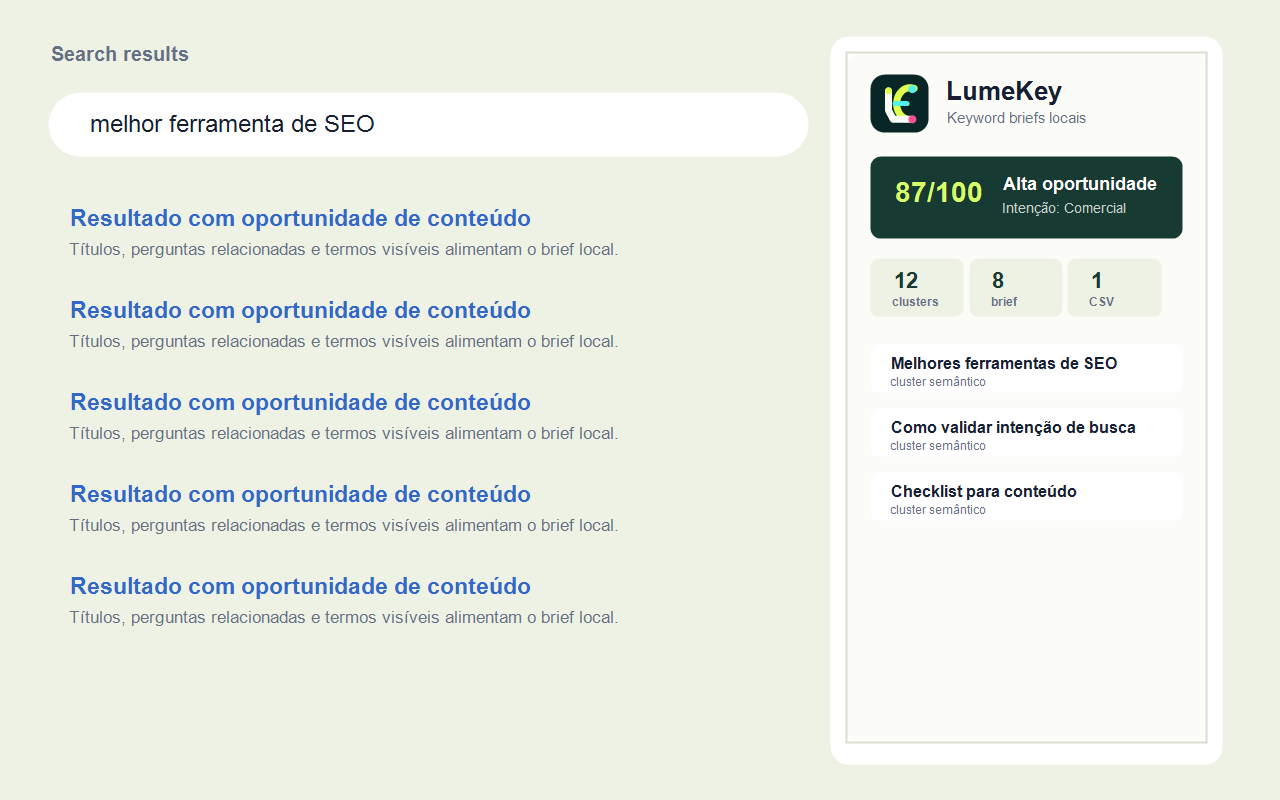This screenshot has height=800, width=1280.
Task: Select the '12 clusters' stat card
Action: [x=917, y=288]
